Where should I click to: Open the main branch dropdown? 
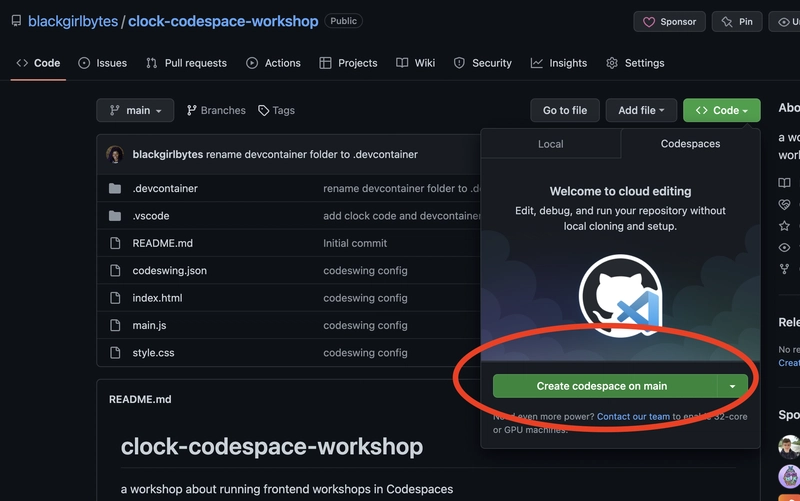[x=135, y=110]
